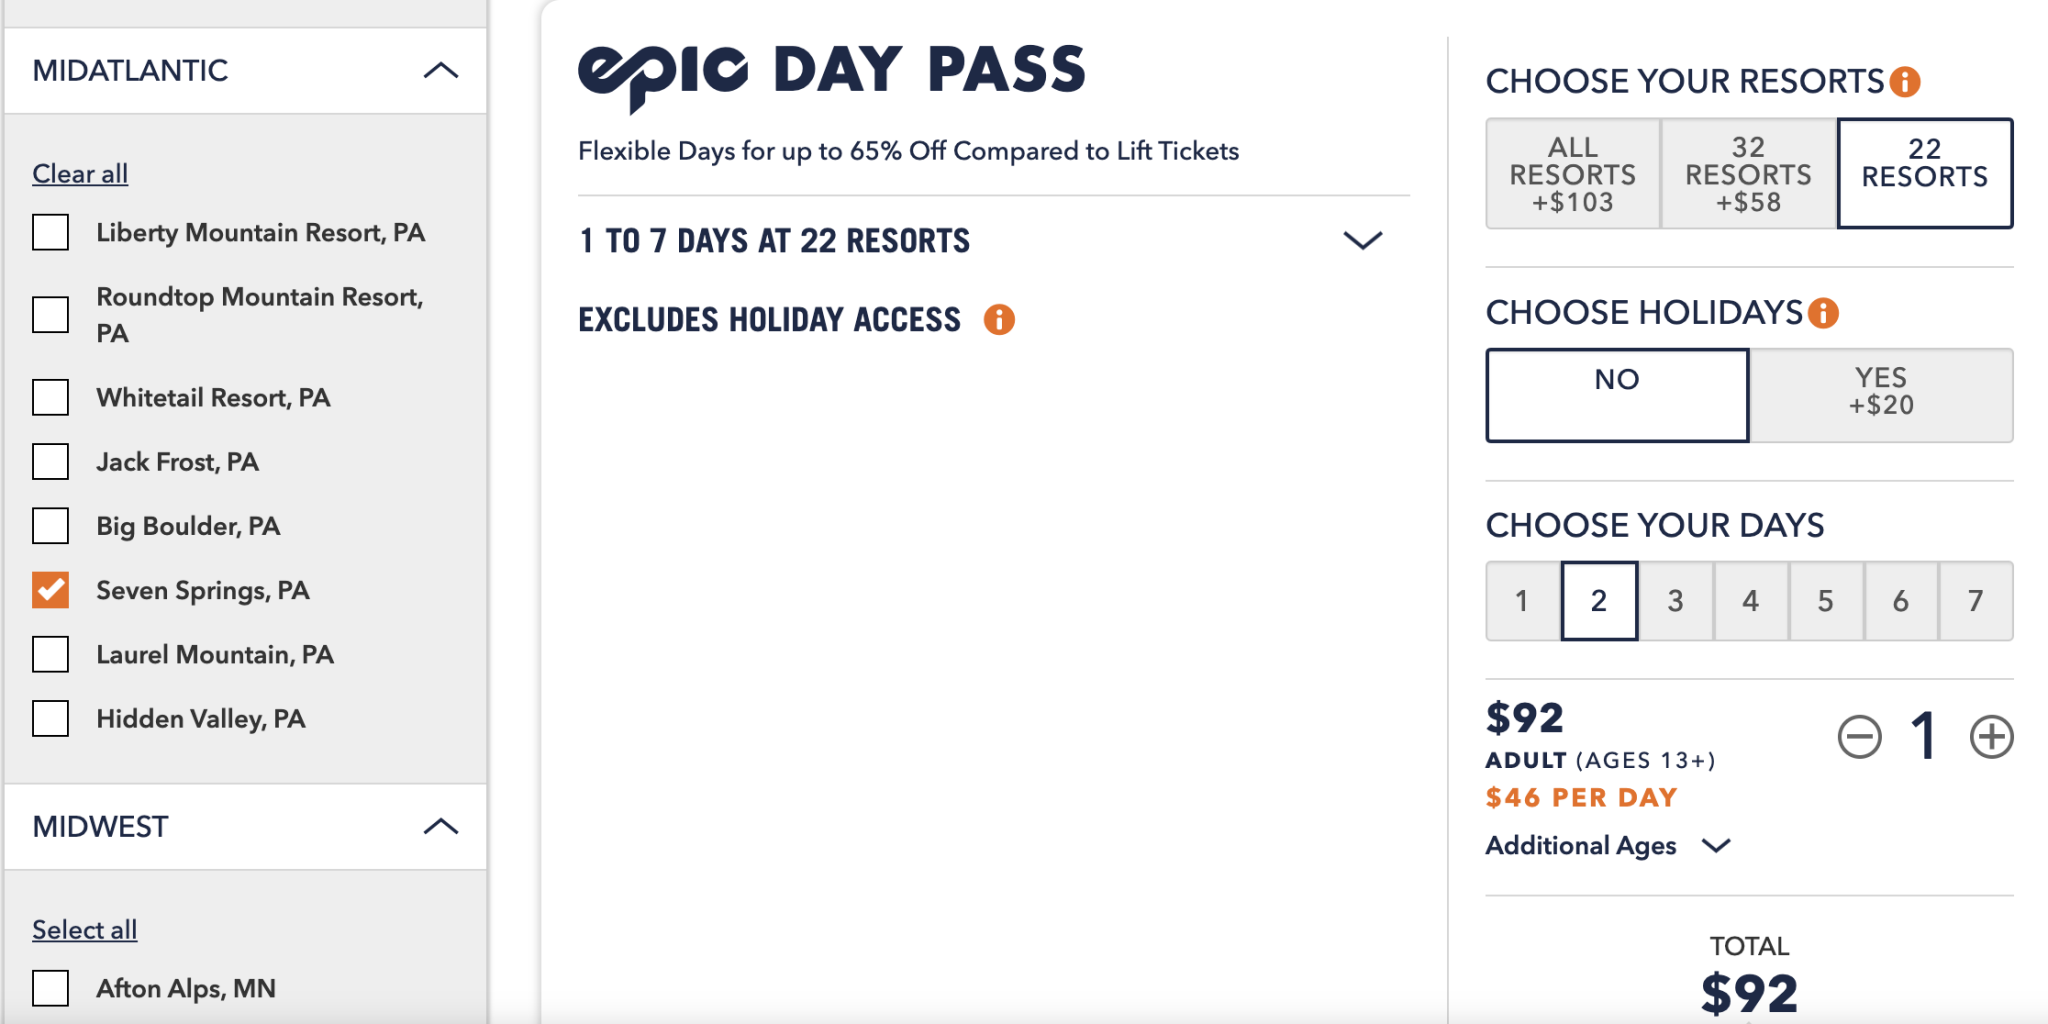
Task: Expand 1 to 7 Days at 22 Resorts details
Action: pos(1362,240)
